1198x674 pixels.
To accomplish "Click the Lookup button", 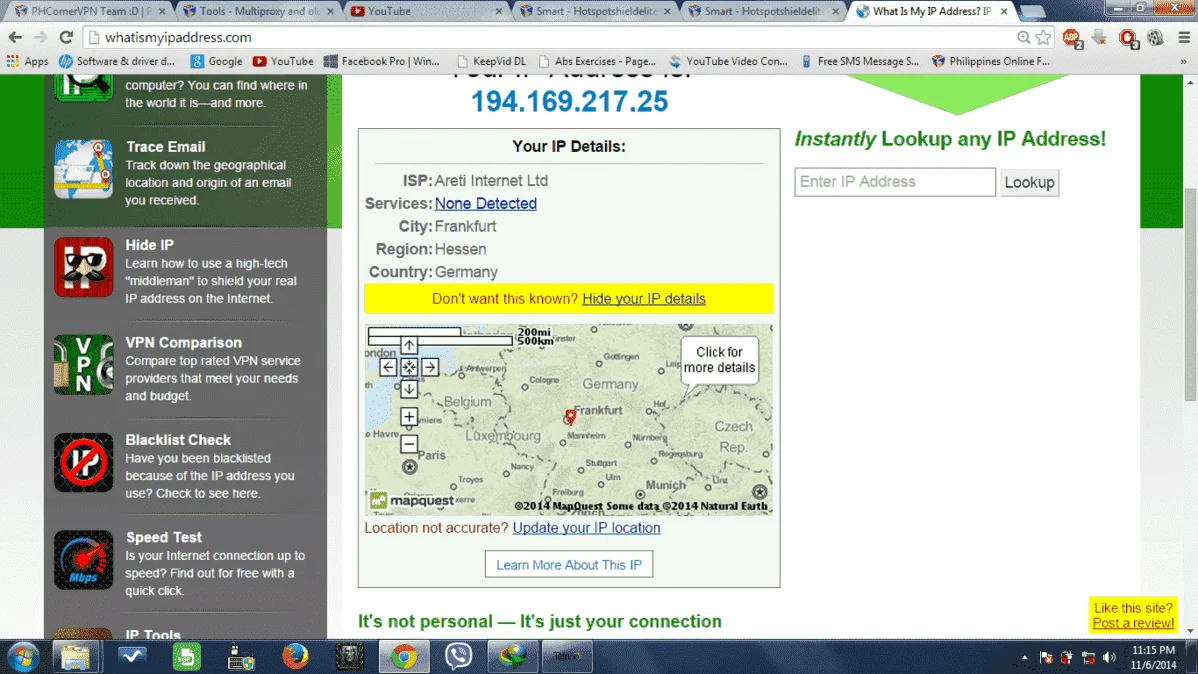I will pos(1029,183).
